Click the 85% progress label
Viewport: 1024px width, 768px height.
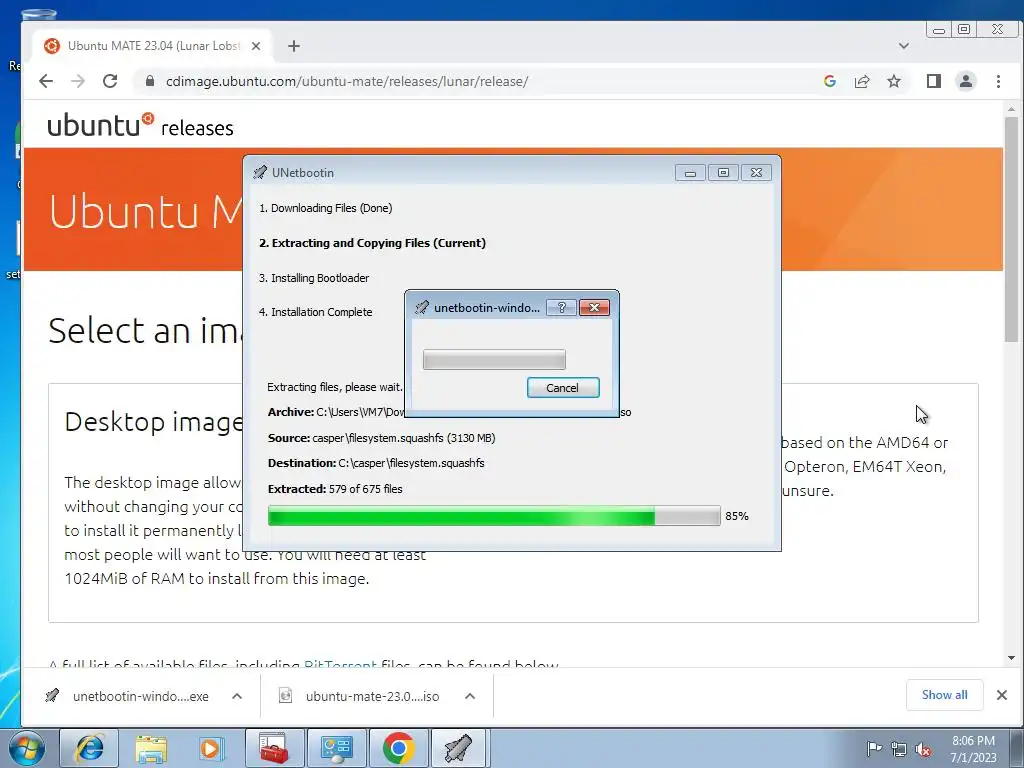point(737,516)
